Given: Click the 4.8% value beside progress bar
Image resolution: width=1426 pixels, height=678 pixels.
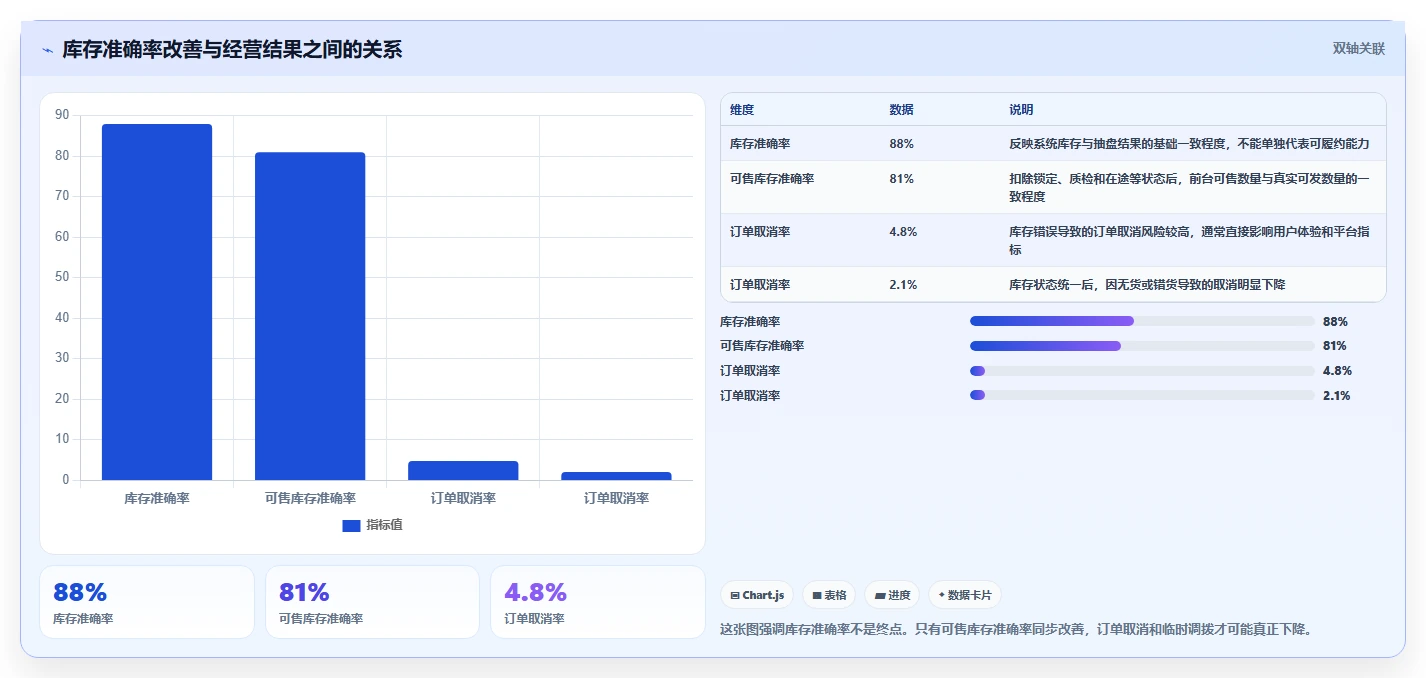Looking at the screenshot, I should click(1337, 371).
